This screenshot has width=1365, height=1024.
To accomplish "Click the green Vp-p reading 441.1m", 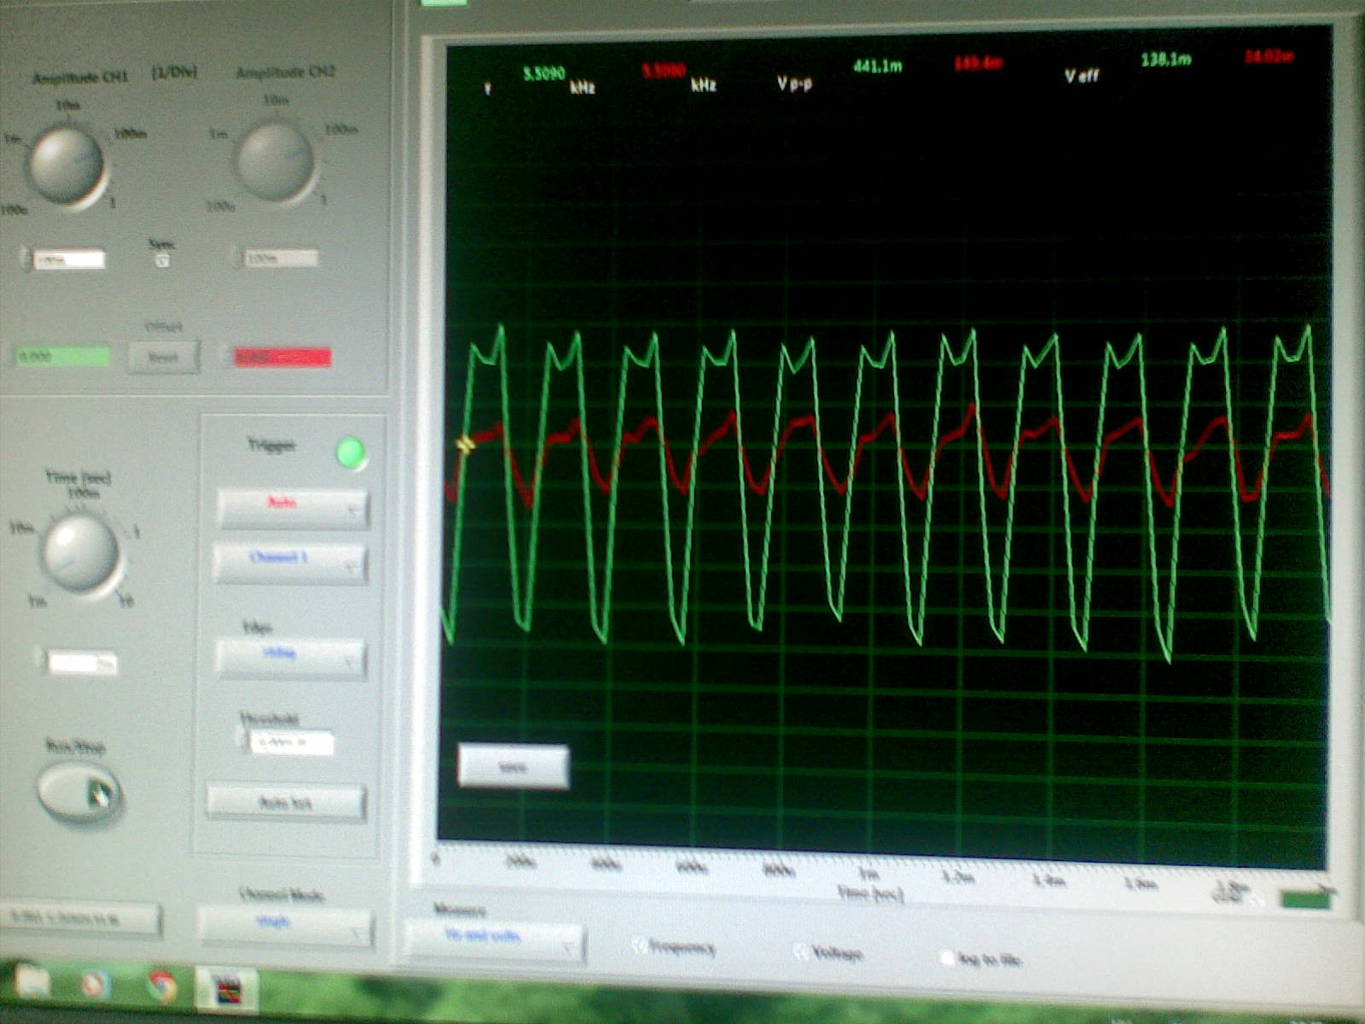I will tap(878, 66).
